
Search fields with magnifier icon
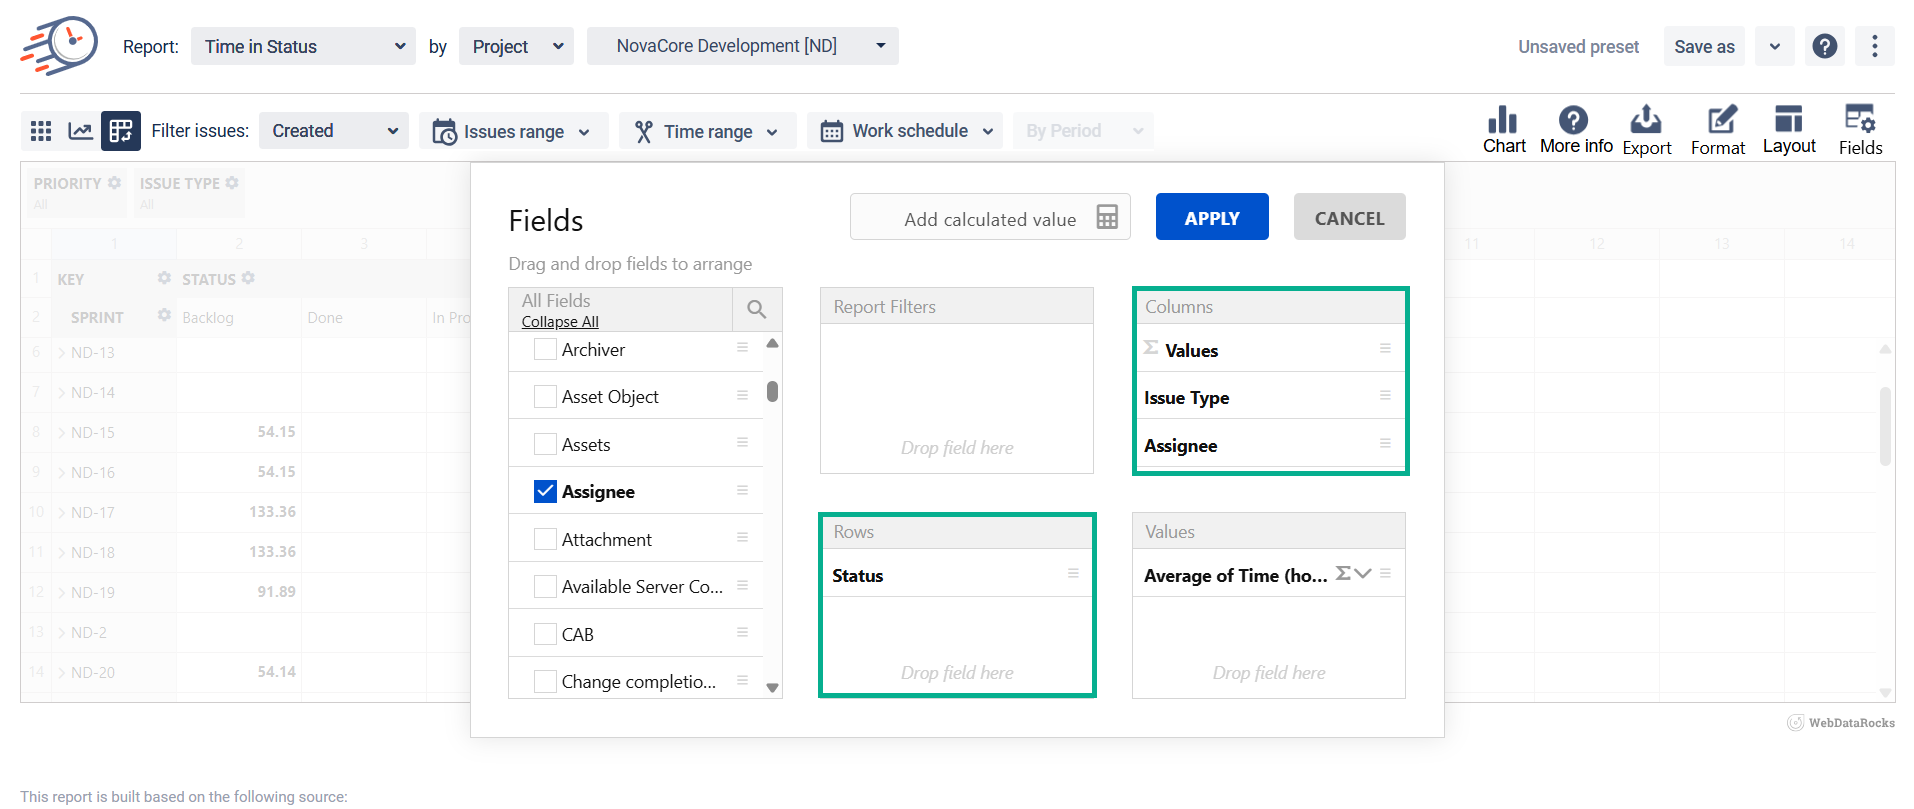757,310
